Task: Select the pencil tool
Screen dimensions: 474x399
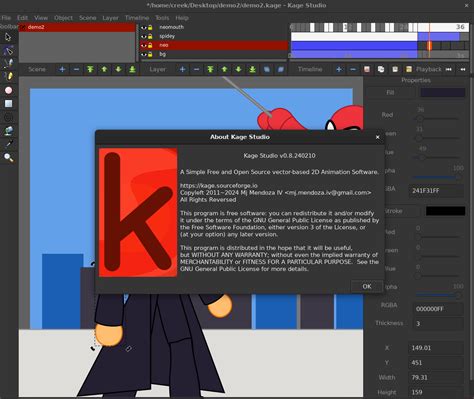Action: [x=9, y=76]
